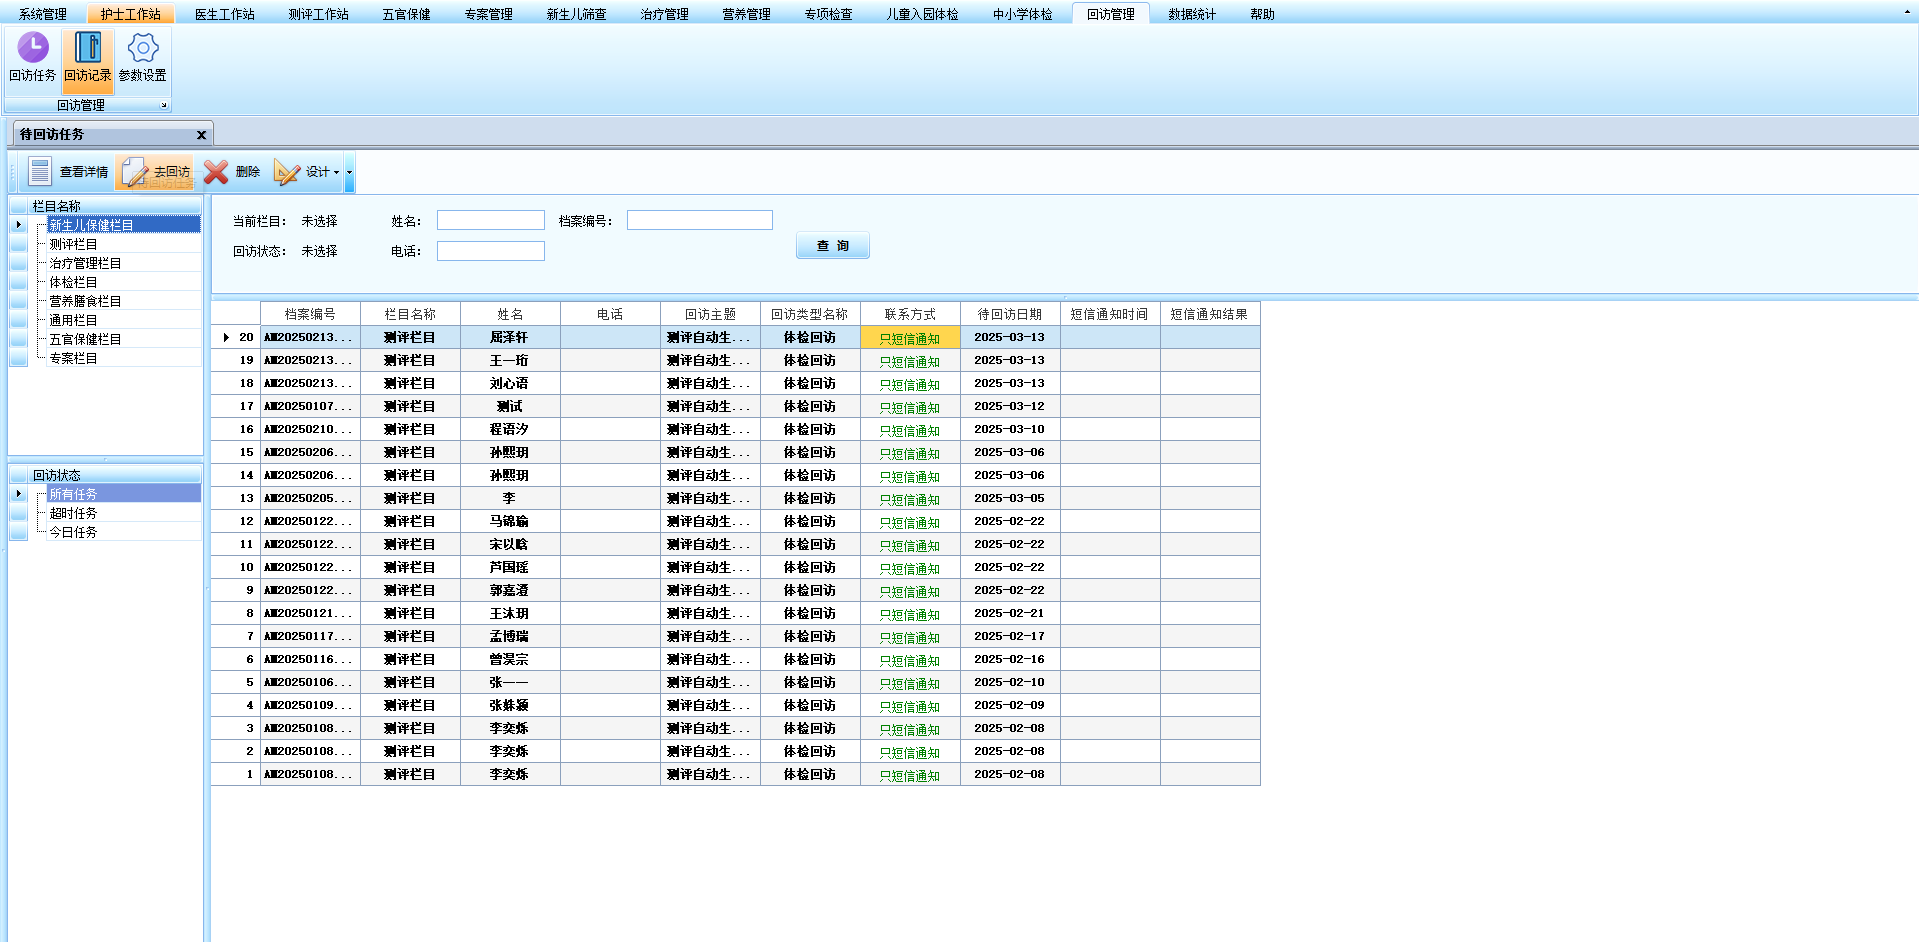Screen dimensions: 1919x942
Task: Open the toolbar overflow options arrow
Action: coord(350,172)
